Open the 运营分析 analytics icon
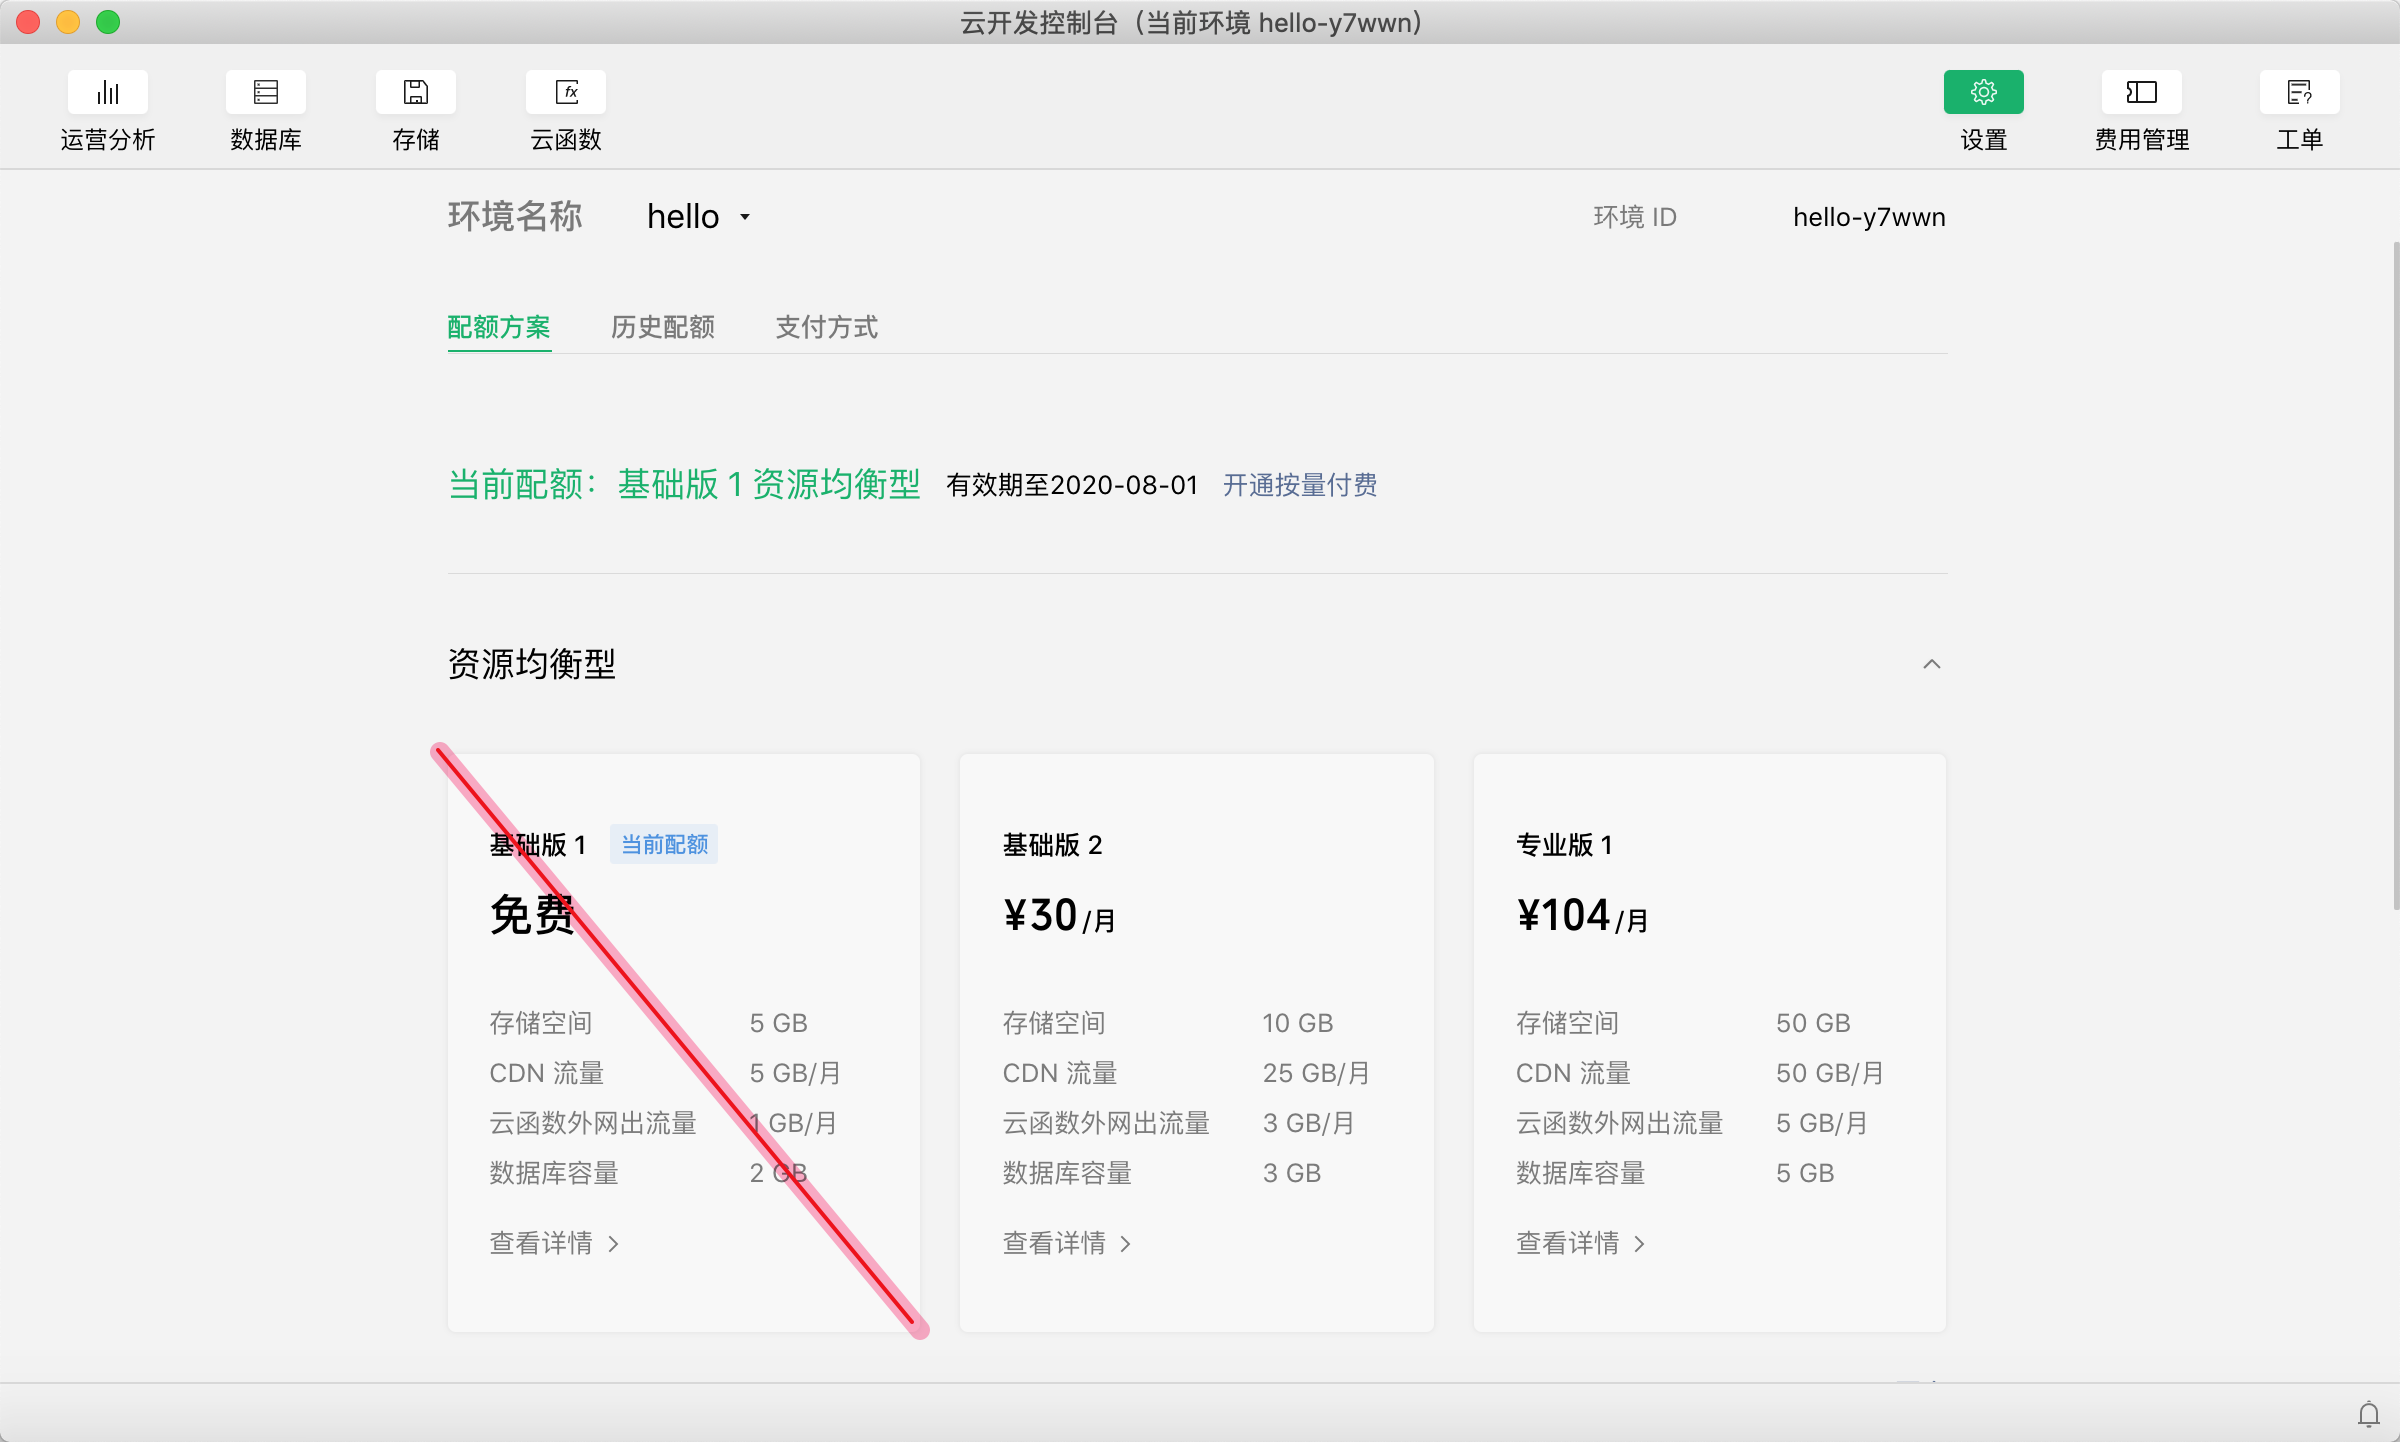Viewport: 2400px width, 1442px height. point(107,93)
